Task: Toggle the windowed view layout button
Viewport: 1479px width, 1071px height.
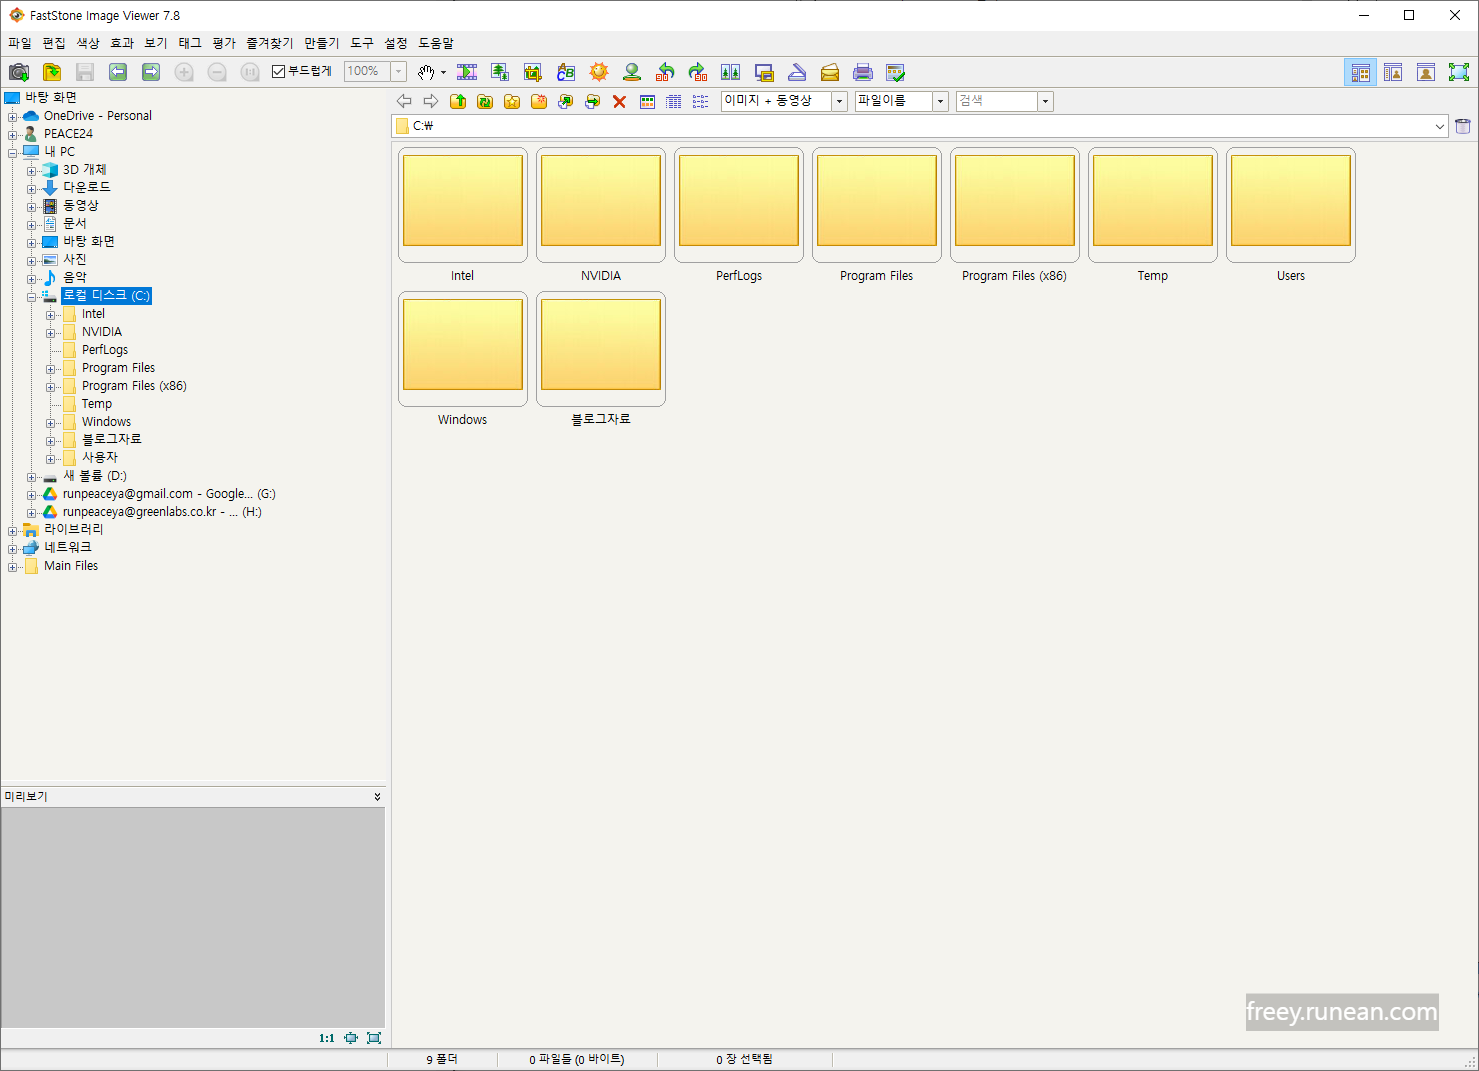Action: (x=1393, y=72)
